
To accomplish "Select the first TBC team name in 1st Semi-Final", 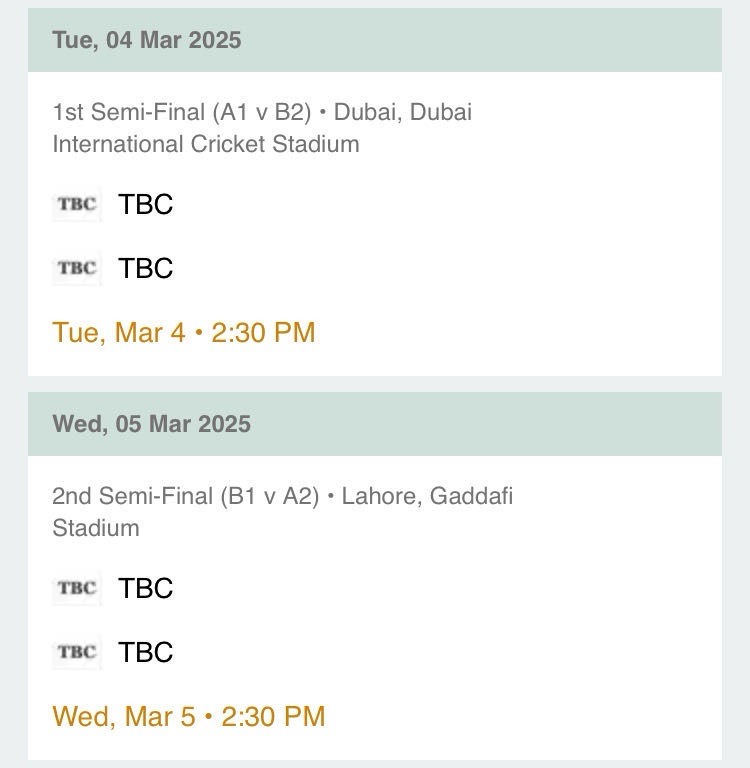I will coord(146,204).
